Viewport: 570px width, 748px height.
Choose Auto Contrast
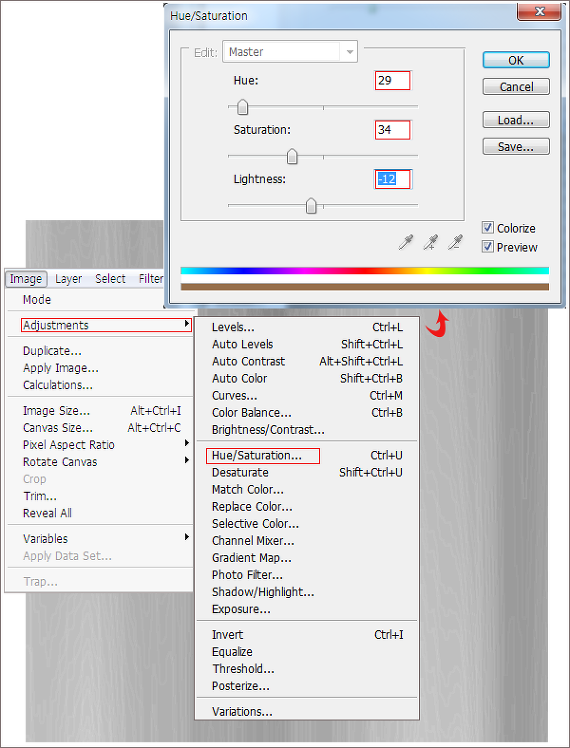(307, 362)
